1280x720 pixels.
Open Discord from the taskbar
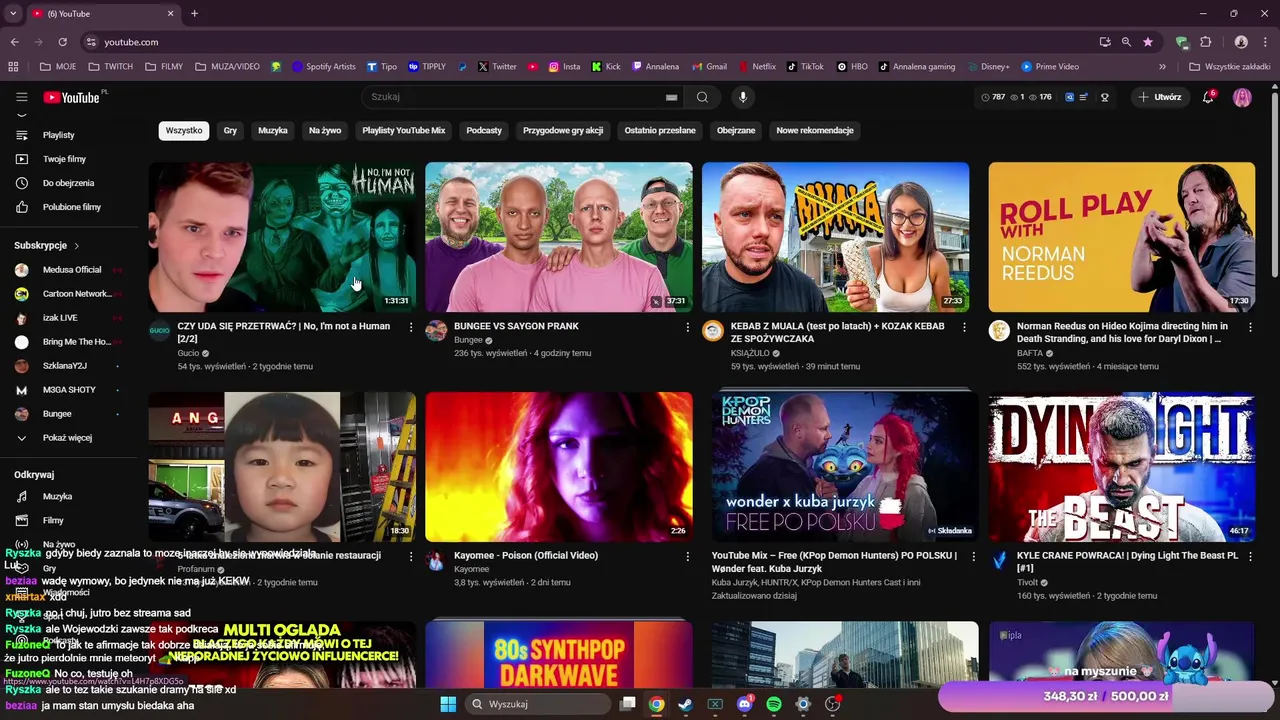click(744, 704)
